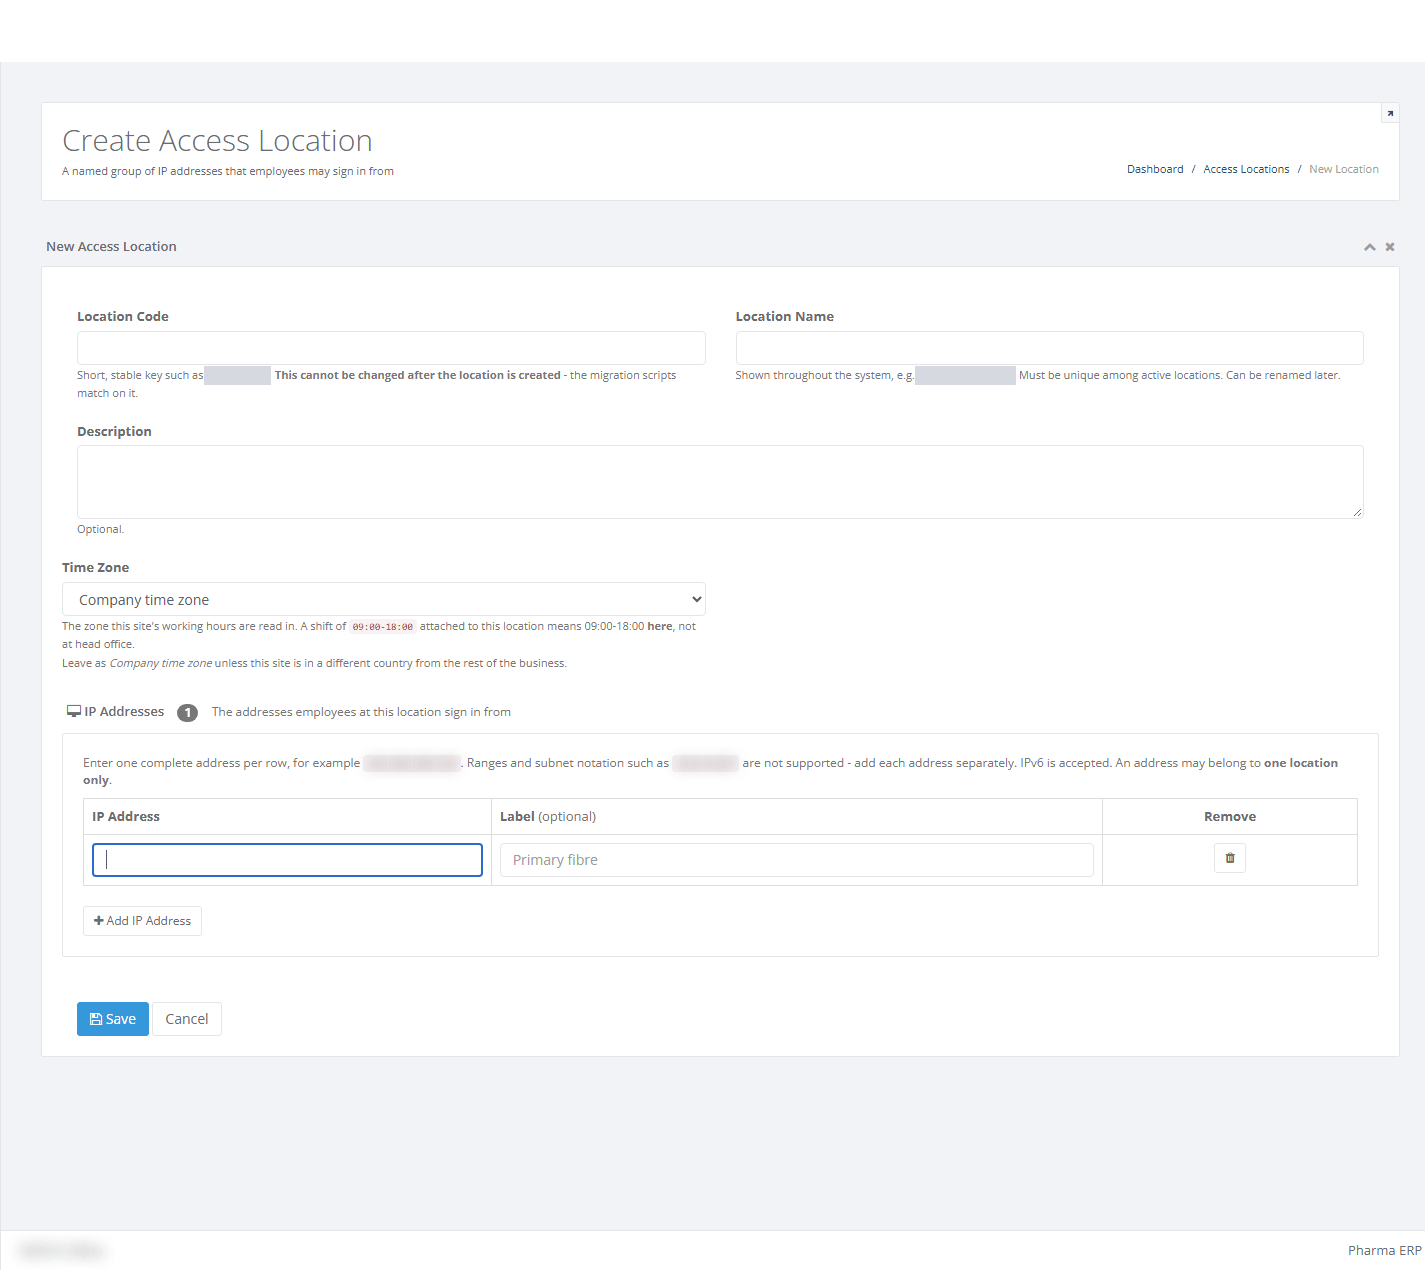Click the Time Zone label
1425x1270 pixels.
[x=95, y=567]
